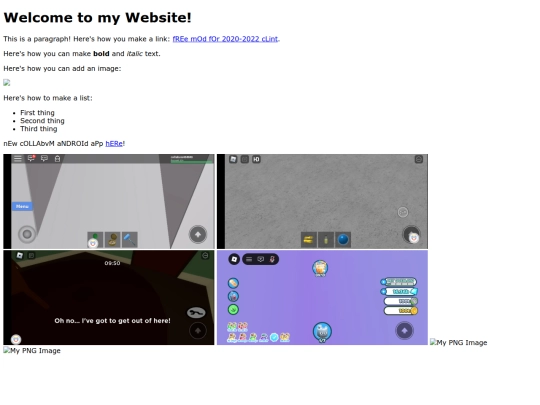Click the backpack icon in gray-floor screenshot's top bar
The height and width of the screenshot is (405, 540).
(x=58, y=158)
